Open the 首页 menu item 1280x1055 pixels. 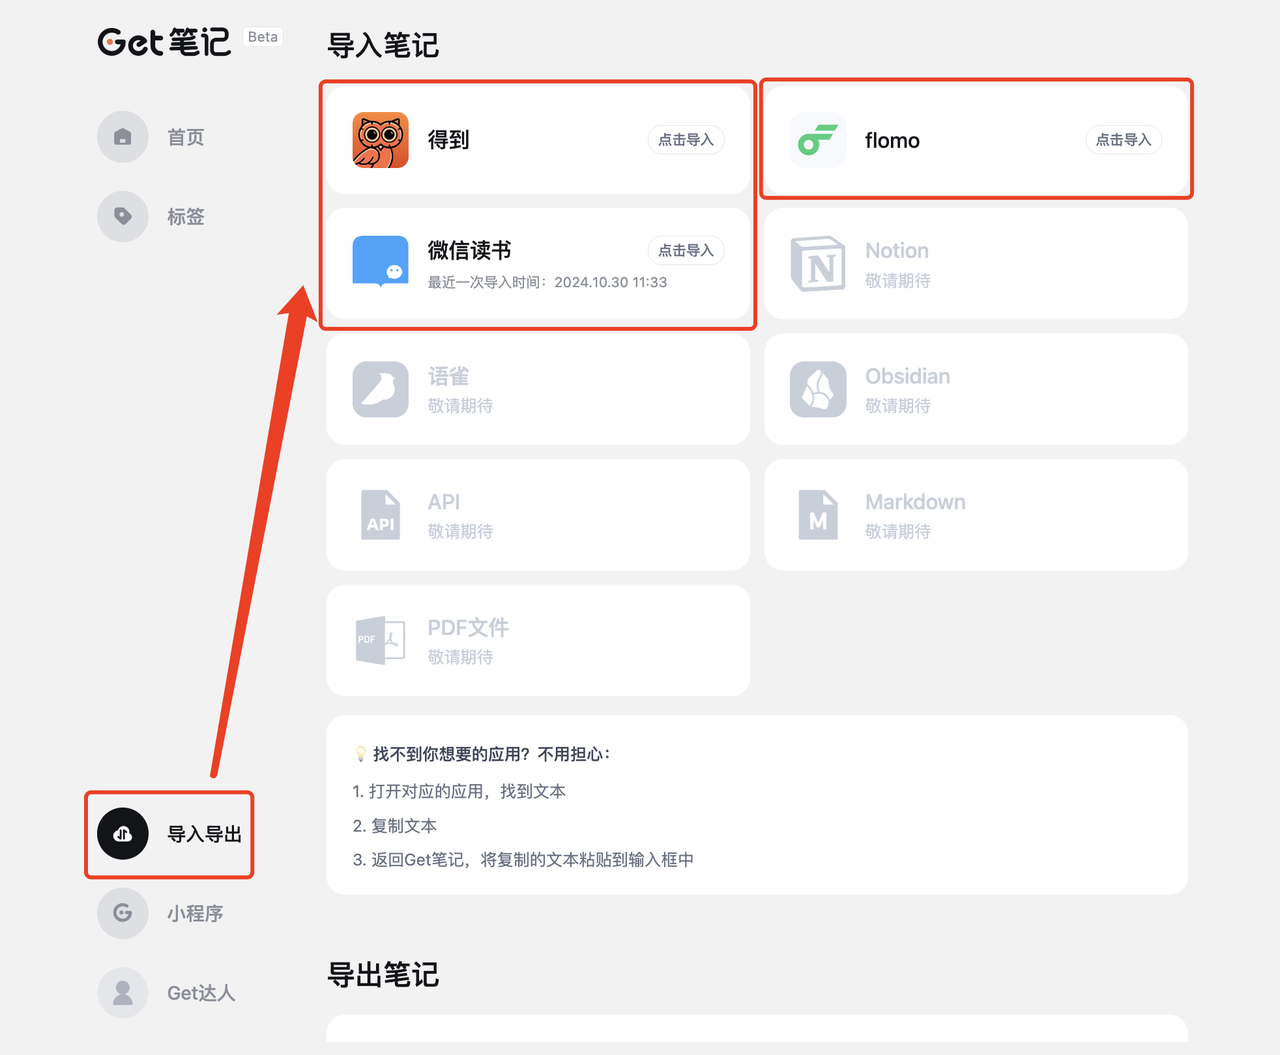[x=186, y=137]
